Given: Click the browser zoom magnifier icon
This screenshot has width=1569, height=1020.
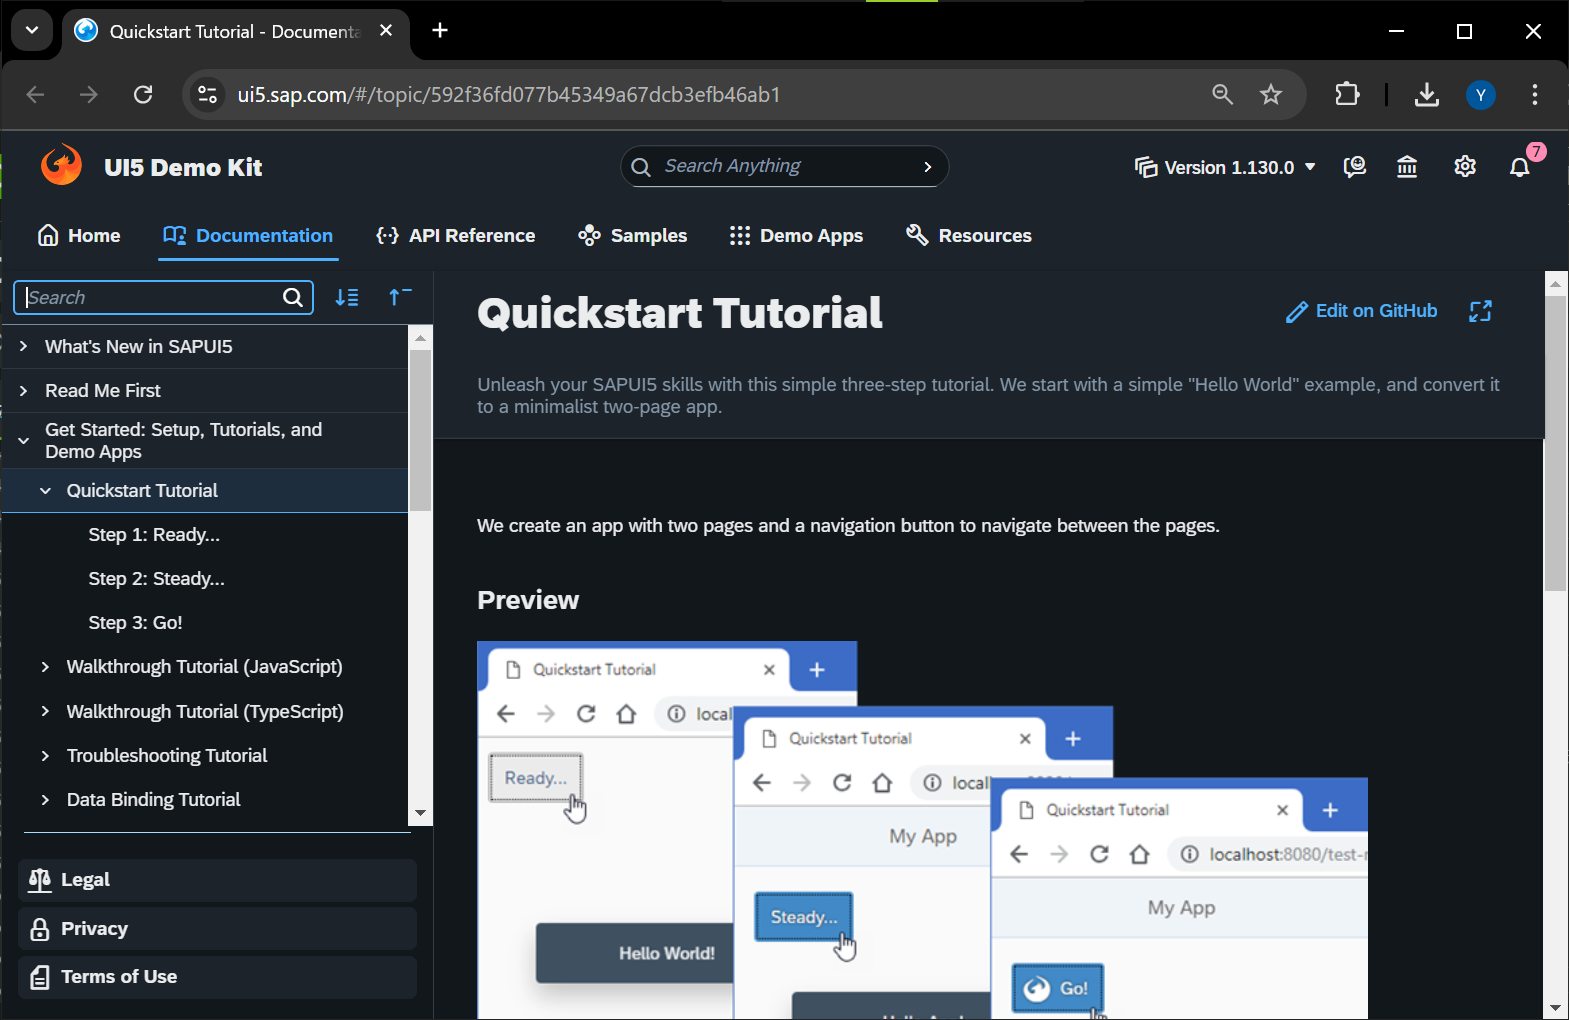Looking at the screenshot, I should (x=1222, y=94).
